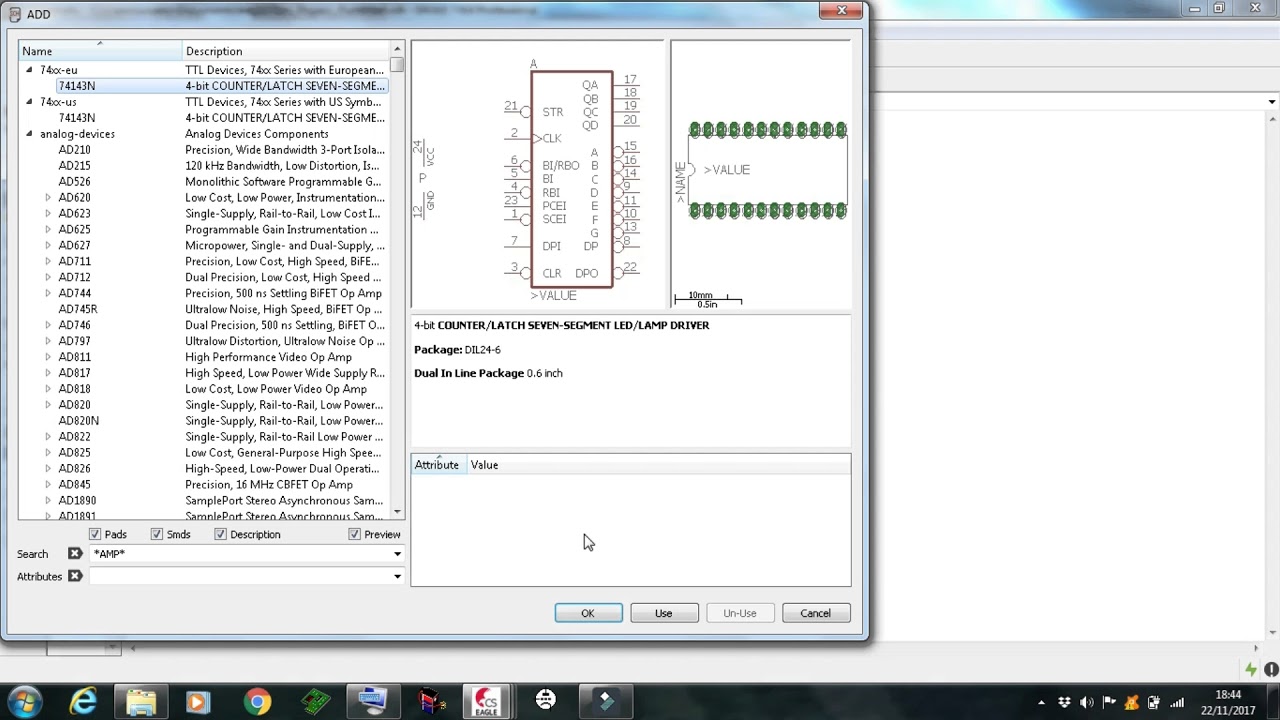Toggle the Preview checkbox

(x=354, y=535)
